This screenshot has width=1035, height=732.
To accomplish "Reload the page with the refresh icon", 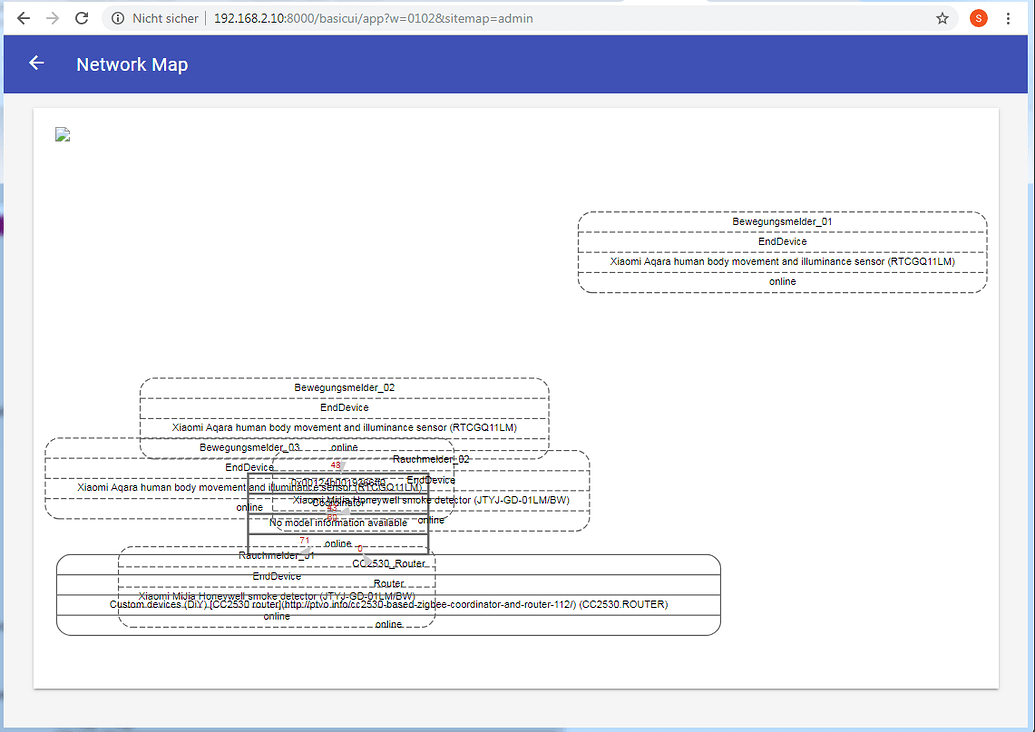I will pos(82,18).
